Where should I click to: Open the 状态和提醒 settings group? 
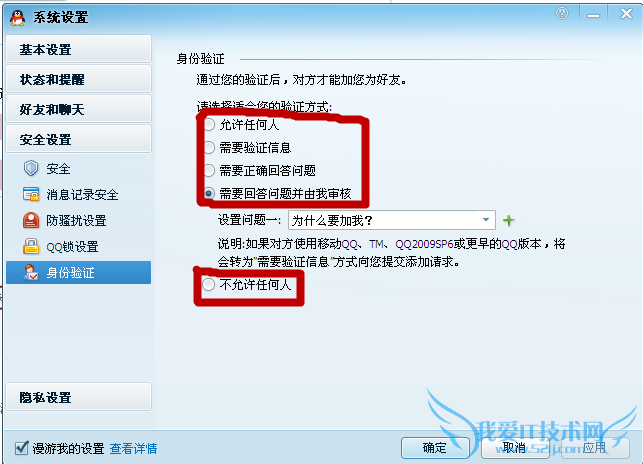coord(79,79)
